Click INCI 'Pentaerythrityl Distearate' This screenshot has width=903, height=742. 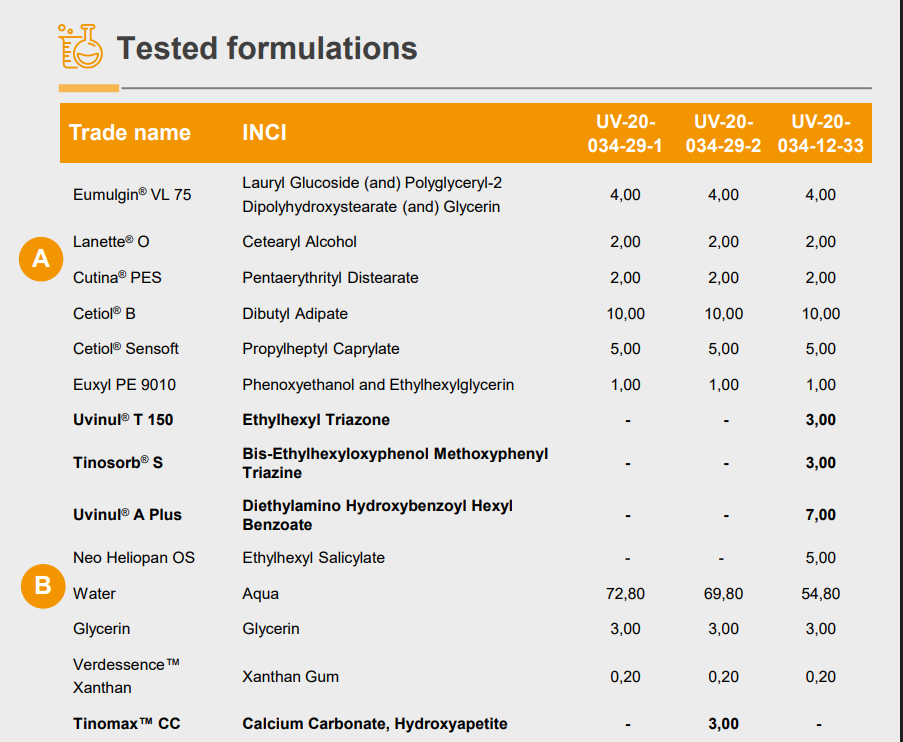tap(330, 277)
